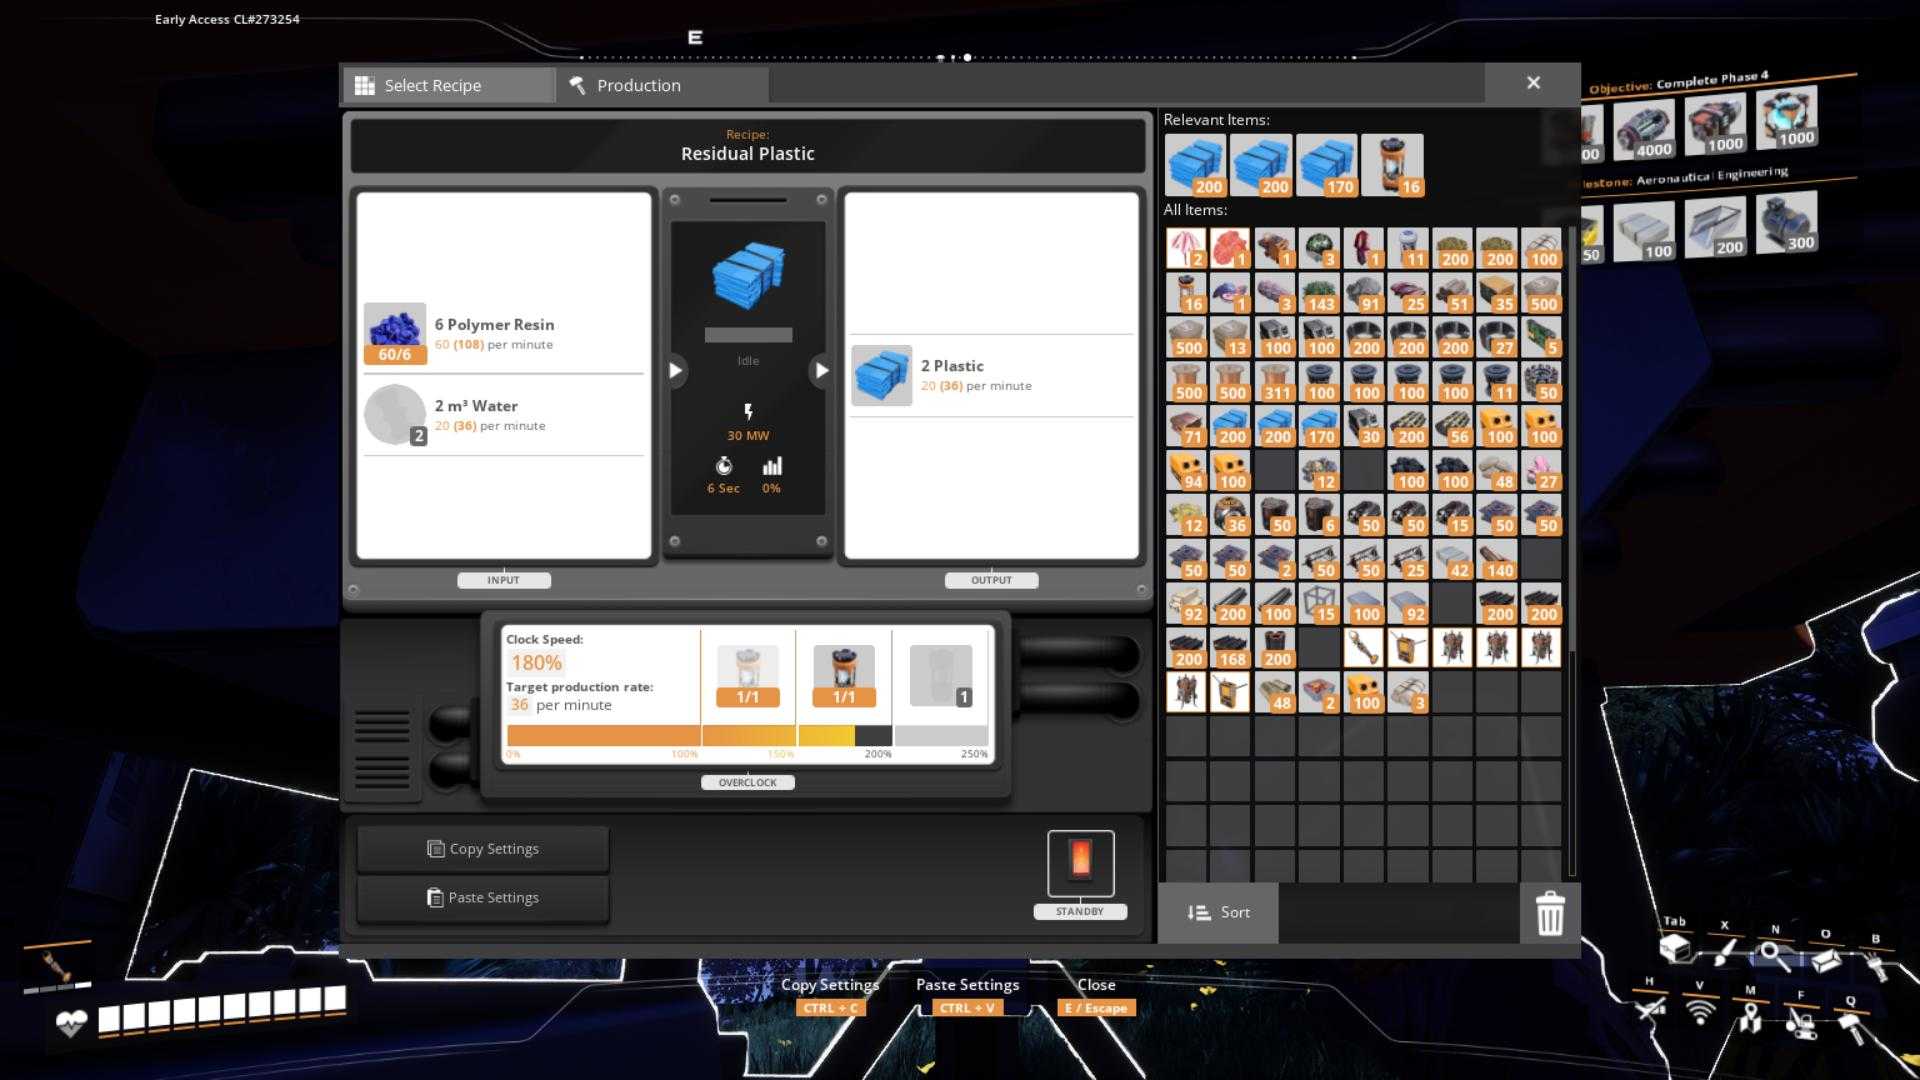Sort the inventory with the Sort button
Screen dimensions: 1920x1080
click(x=1218, y=912)
